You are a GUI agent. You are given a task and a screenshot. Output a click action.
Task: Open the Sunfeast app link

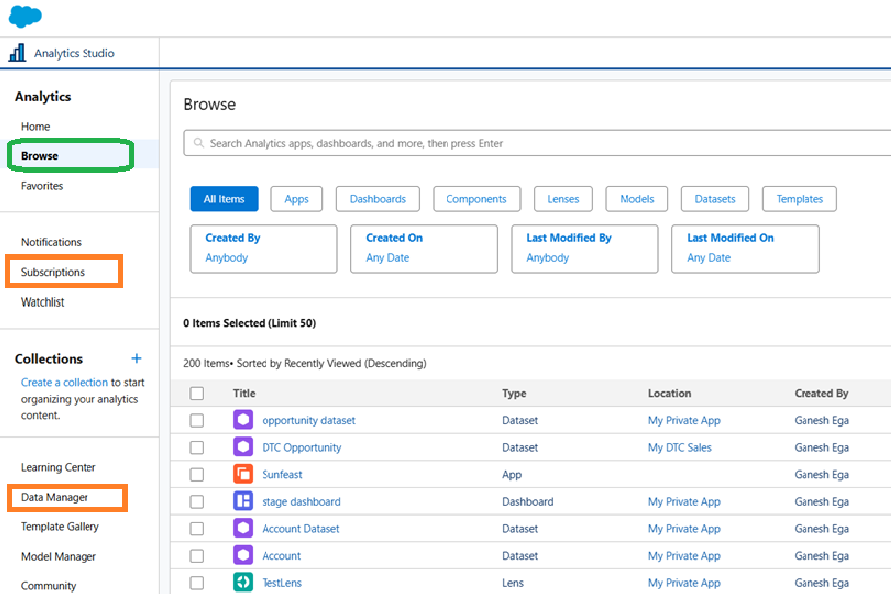click(282, 474)
